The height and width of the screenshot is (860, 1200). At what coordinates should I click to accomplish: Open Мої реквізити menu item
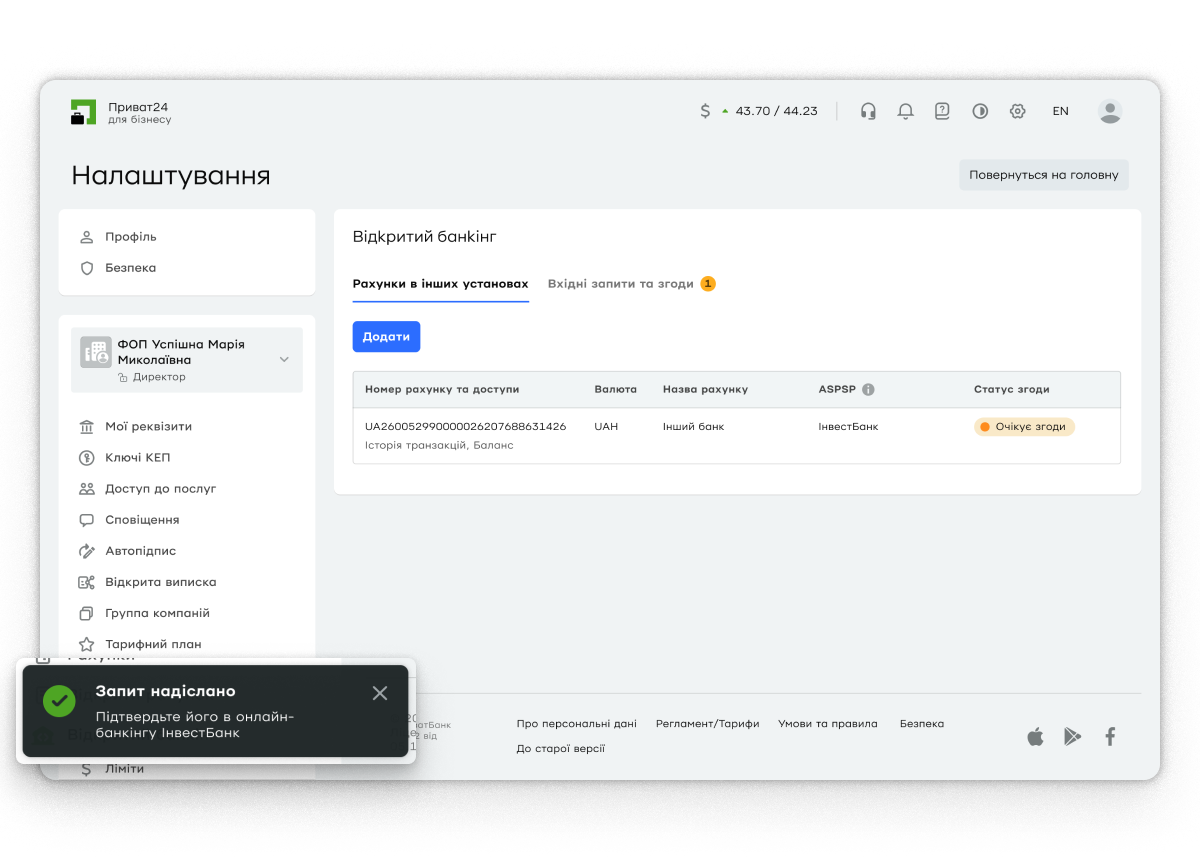coord(148,427)
